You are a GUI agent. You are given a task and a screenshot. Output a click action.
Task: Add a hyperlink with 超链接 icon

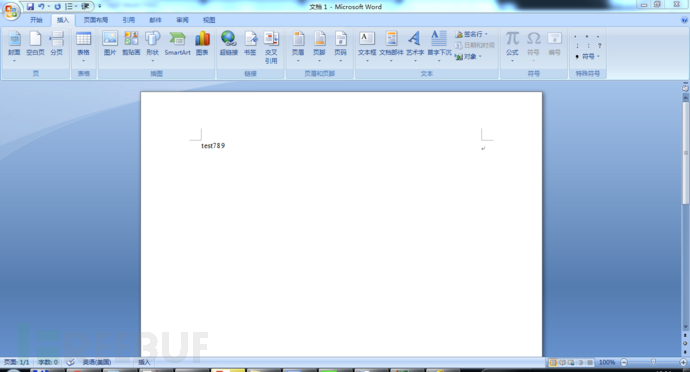pos(228,44)
